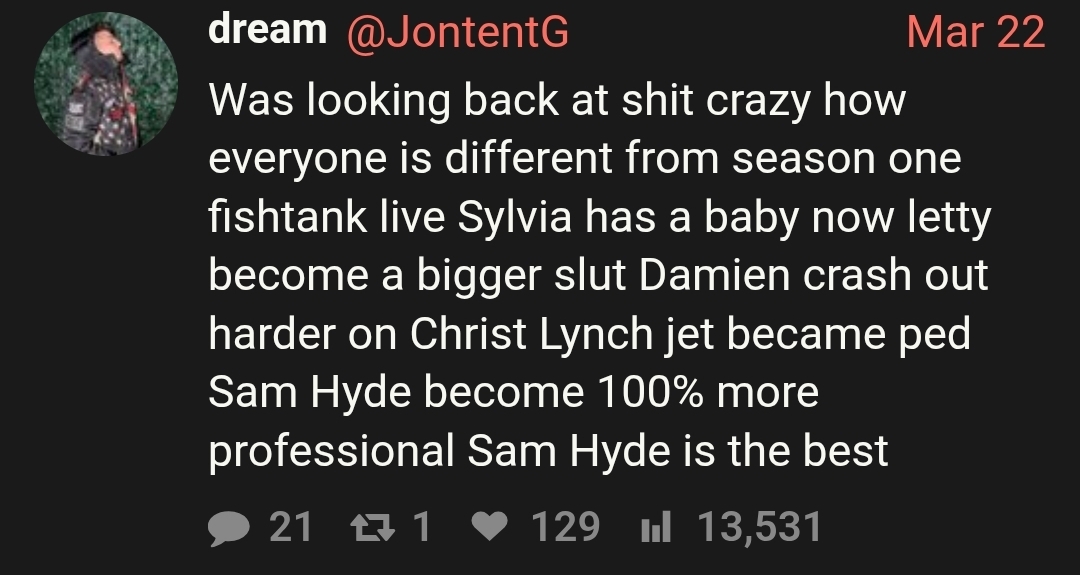Click the views count 13,531
The image size is (1080, 575).
tap(760, 527)
